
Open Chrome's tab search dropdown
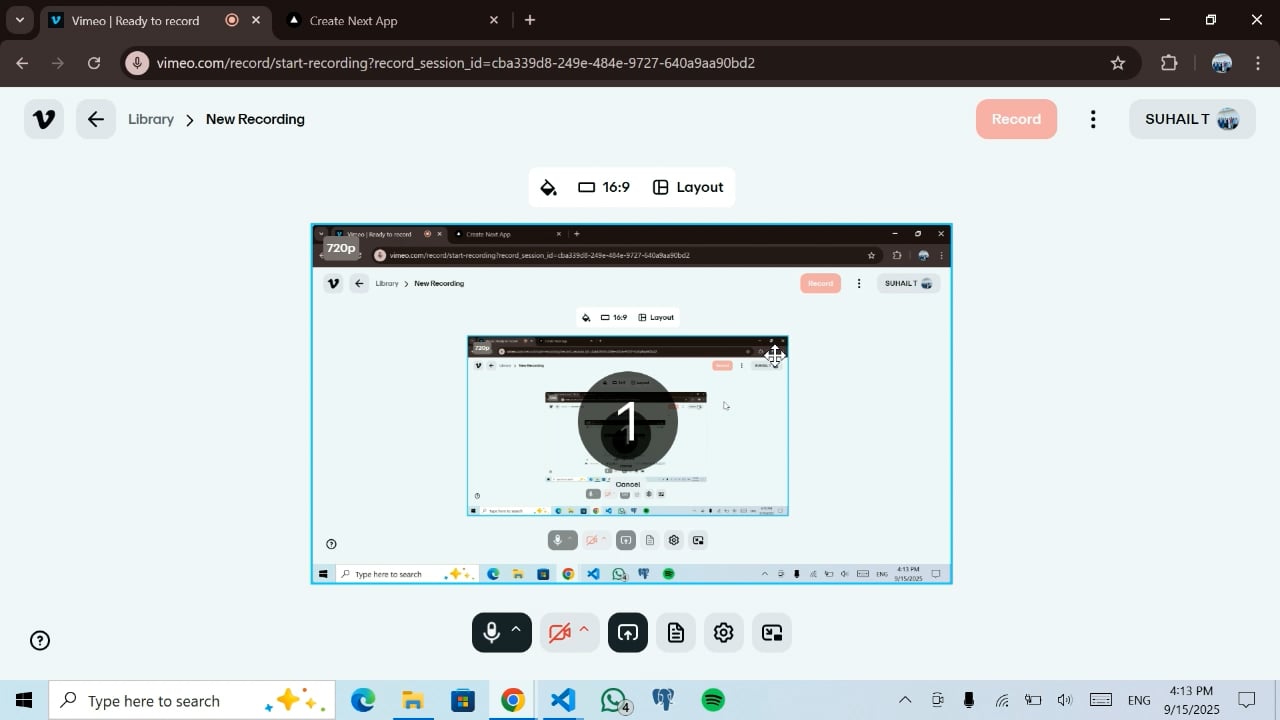tap(19, 20)
